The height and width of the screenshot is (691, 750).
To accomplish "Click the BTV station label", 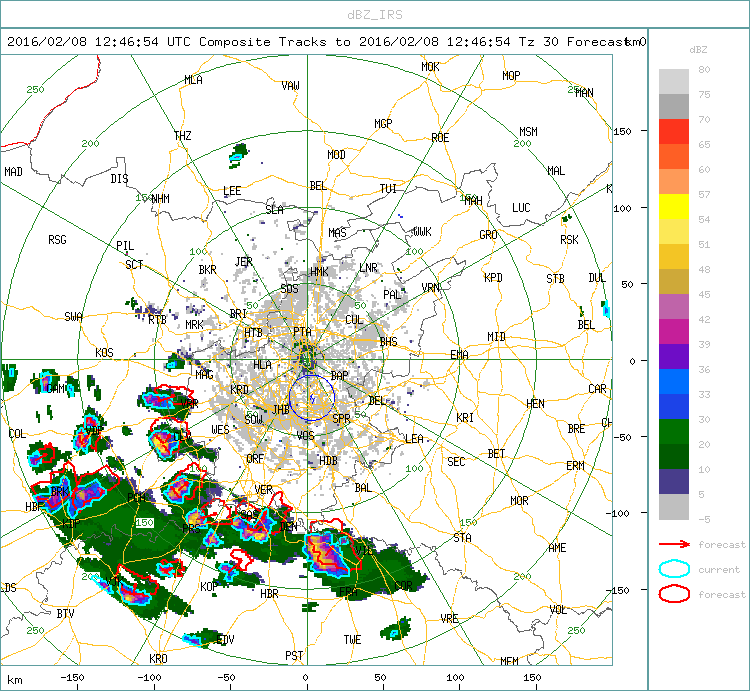I will [66, 613].
